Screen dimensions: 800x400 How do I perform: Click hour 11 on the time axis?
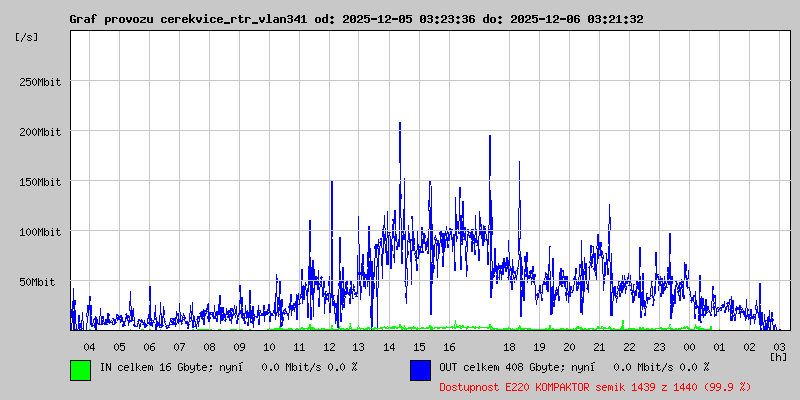pyautogui.click(x=299, y=347)
